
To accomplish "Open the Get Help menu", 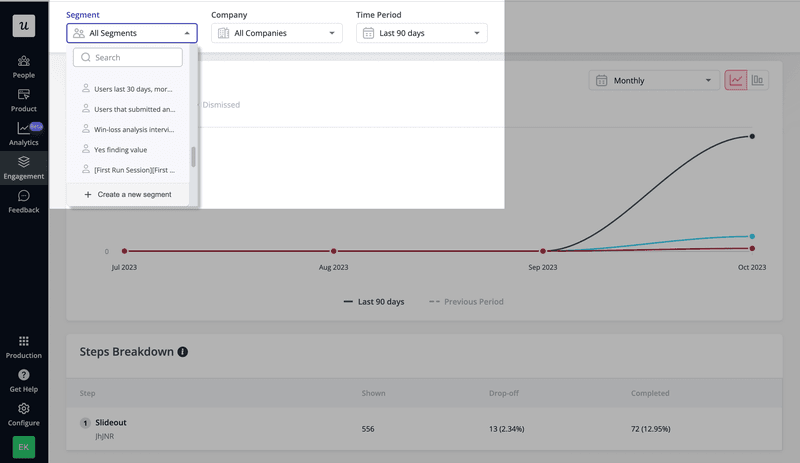I will pyautogui.click(x=23, y=381).
